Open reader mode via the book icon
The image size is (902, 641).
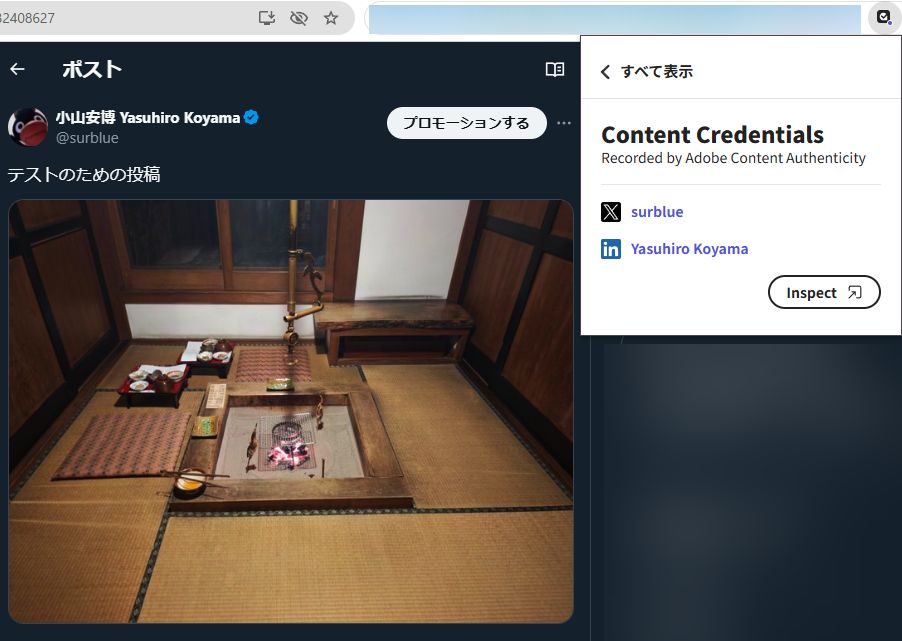pyautogui.click(x=554, y=69)
